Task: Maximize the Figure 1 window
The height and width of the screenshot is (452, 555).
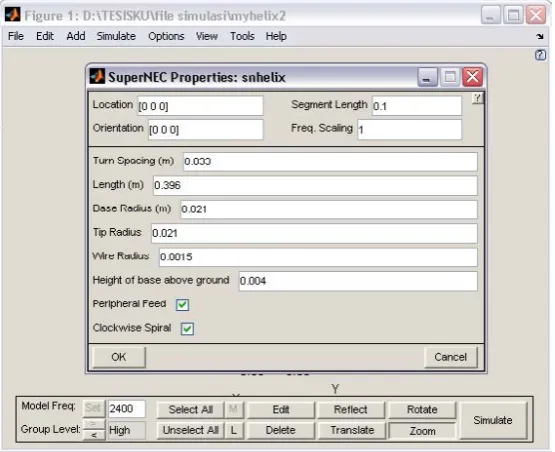Action: pyautogui.click(x=513, y=15)
